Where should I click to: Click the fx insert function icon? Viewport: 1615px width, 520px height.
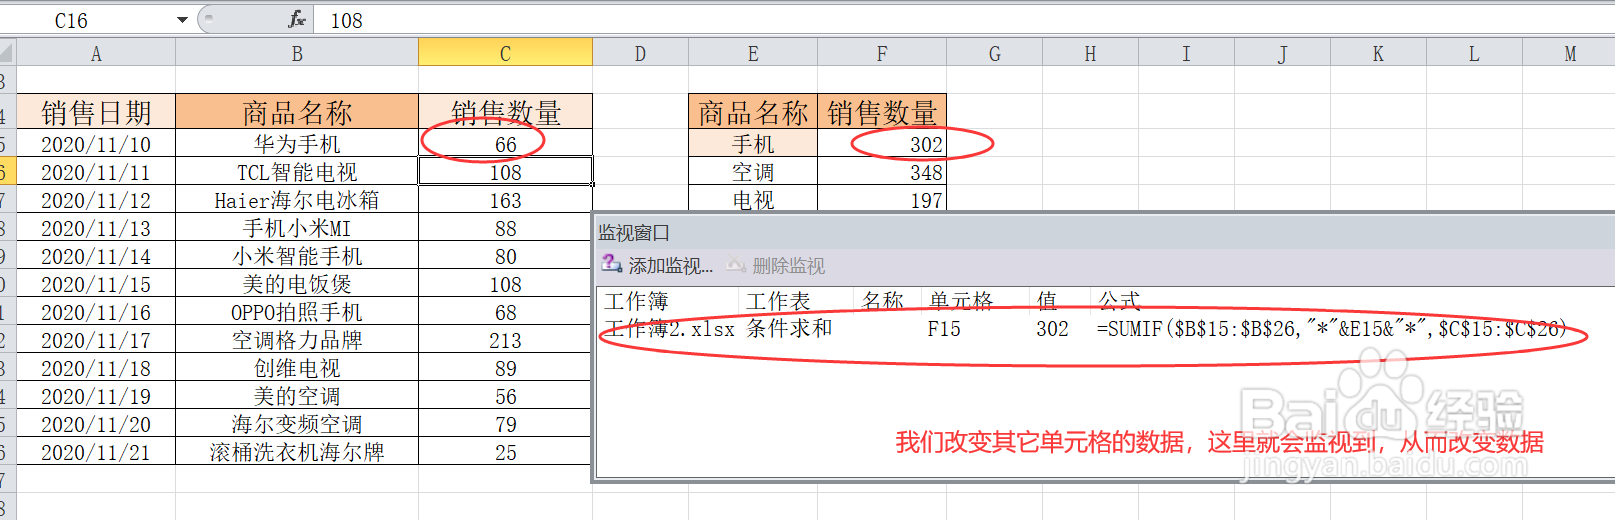[x=297, y=19]
